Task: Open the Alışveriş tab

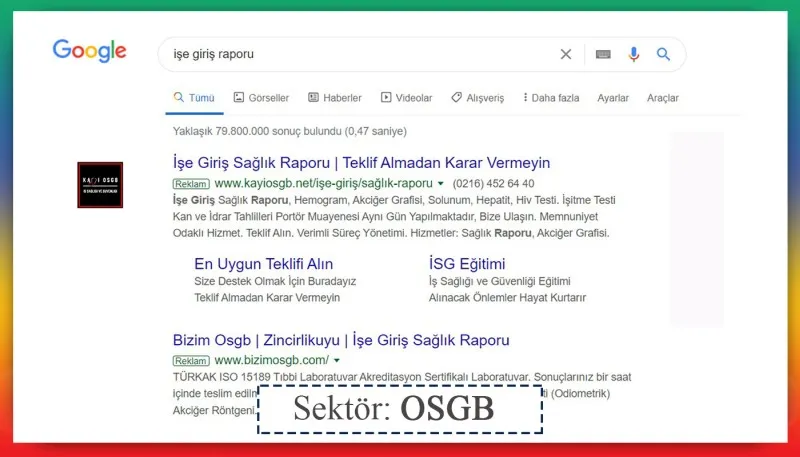Action: click(x=478, y=97)
